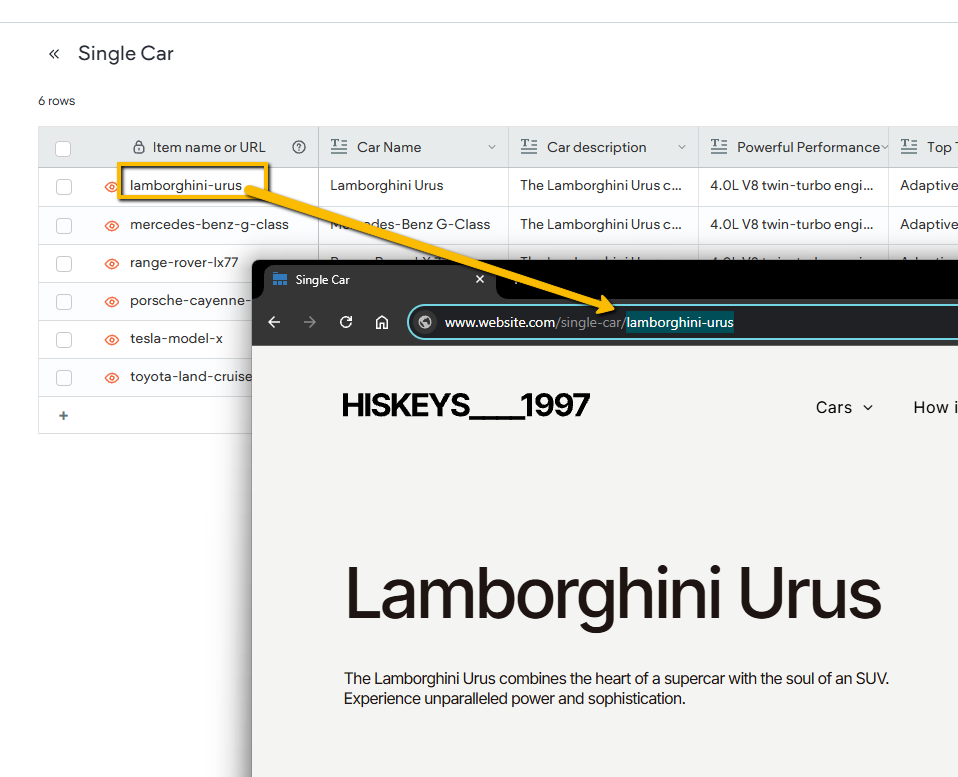Screen dimensions: 958x777
Task: Open help icon beside Item name or URL
Action: pyautogui.click(x=299, y=147)
